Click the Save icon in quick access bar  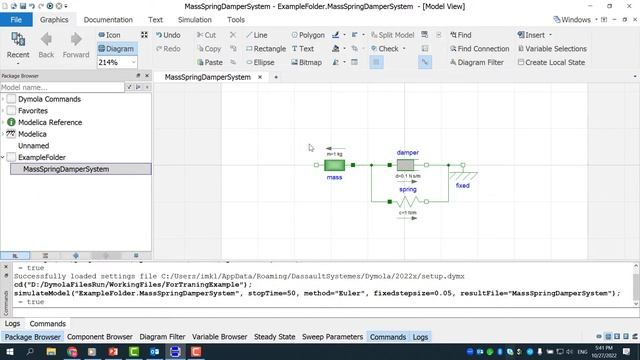click(23, 6)
